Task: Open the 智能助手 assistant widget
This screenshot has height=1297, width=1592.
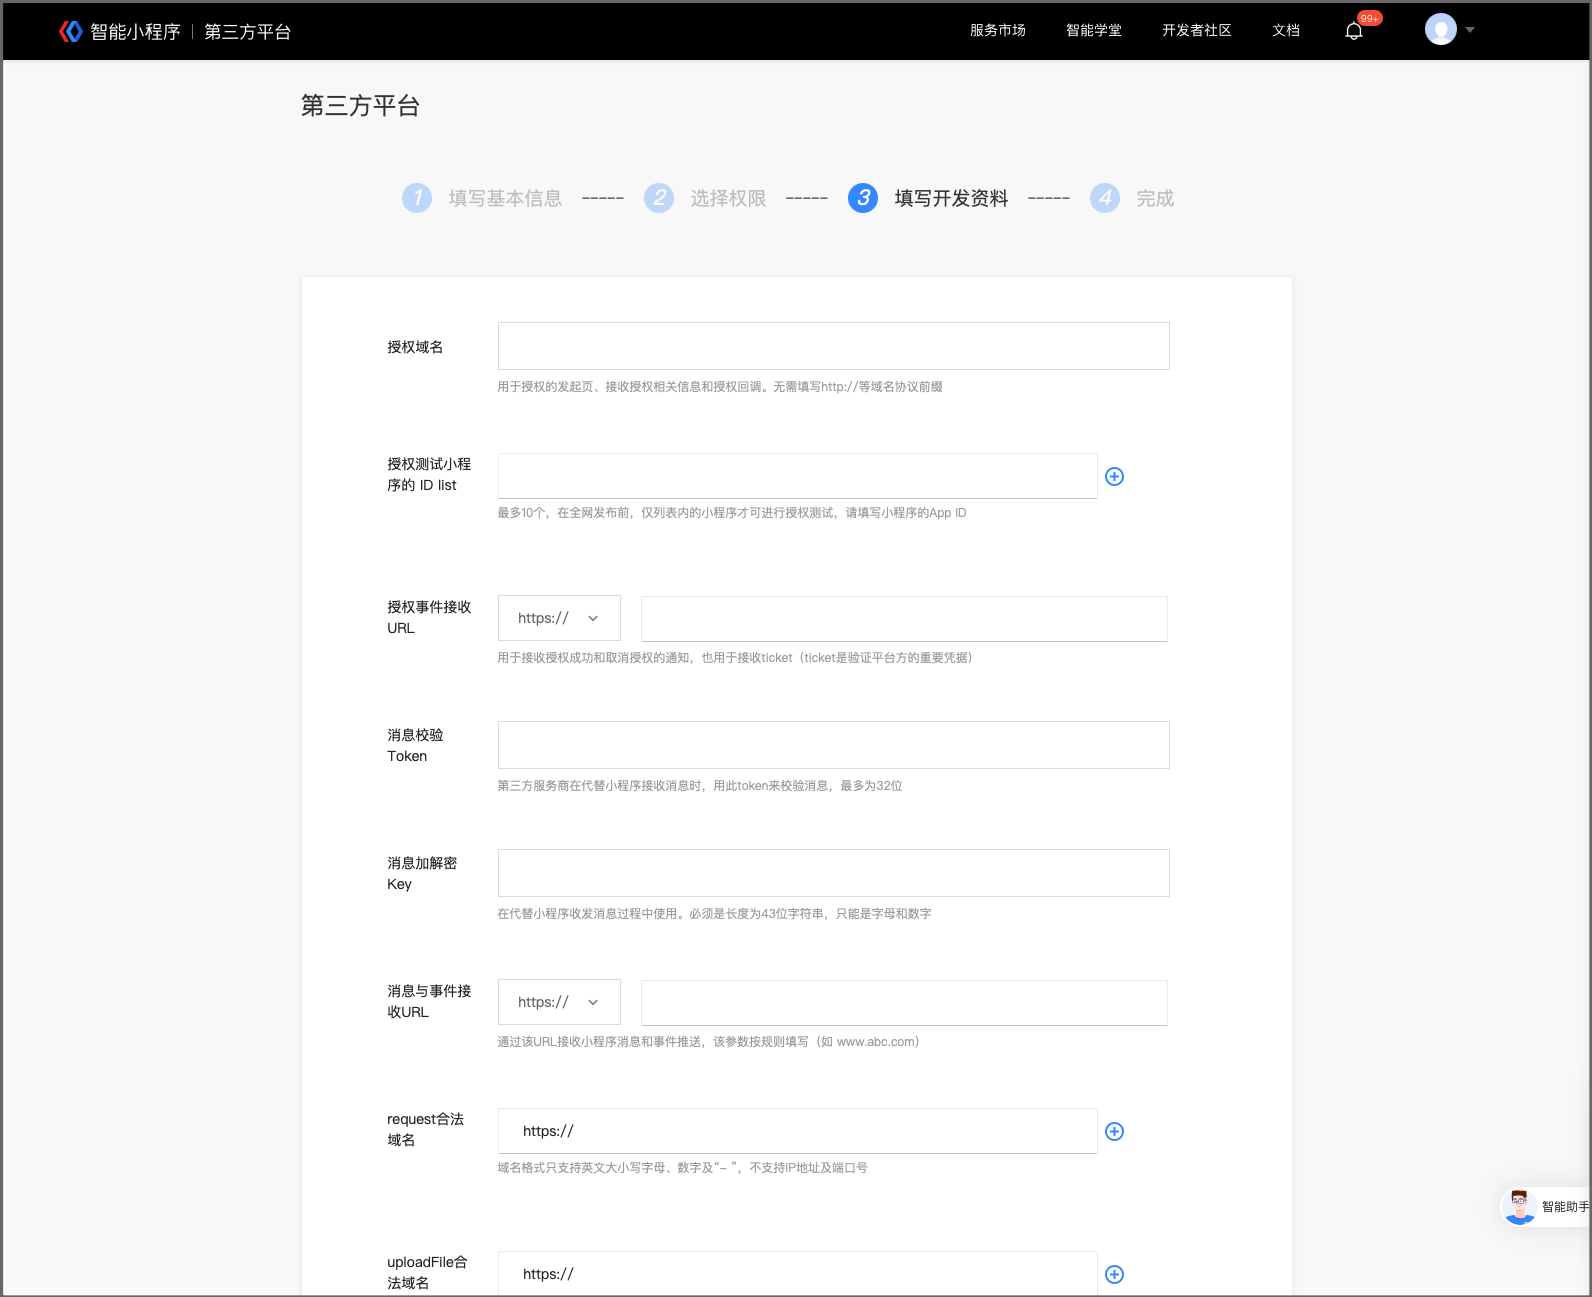Action: tap(1545, 1206)
